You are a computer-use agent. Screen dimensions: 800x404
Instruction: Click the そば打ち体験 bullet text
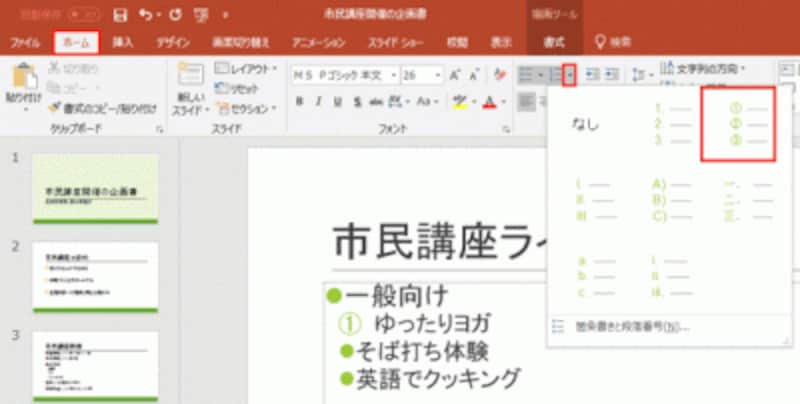tap(422, 351)
